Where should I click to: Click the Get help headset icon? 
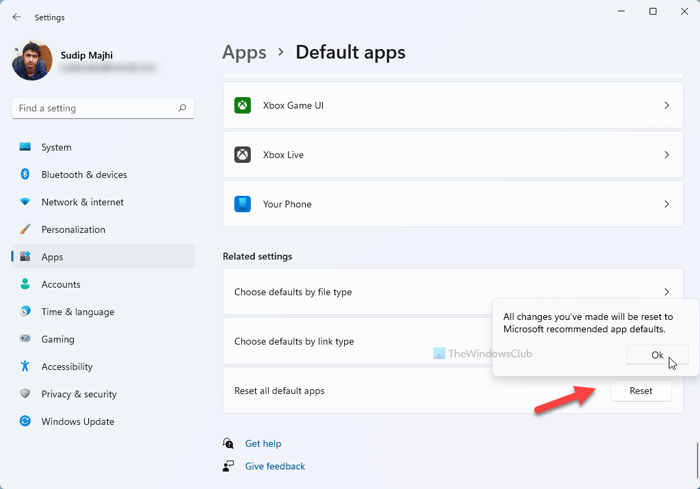click(x=229, y=443)
